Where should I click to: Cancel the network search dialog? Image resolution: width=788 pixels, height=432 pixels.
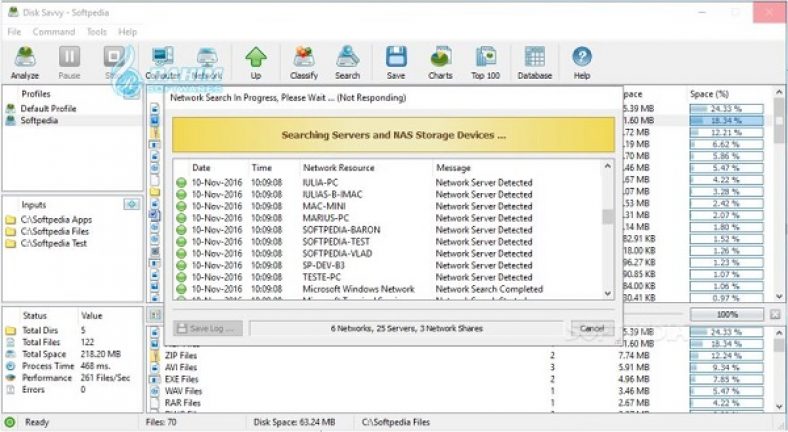(x=592, y=329)
